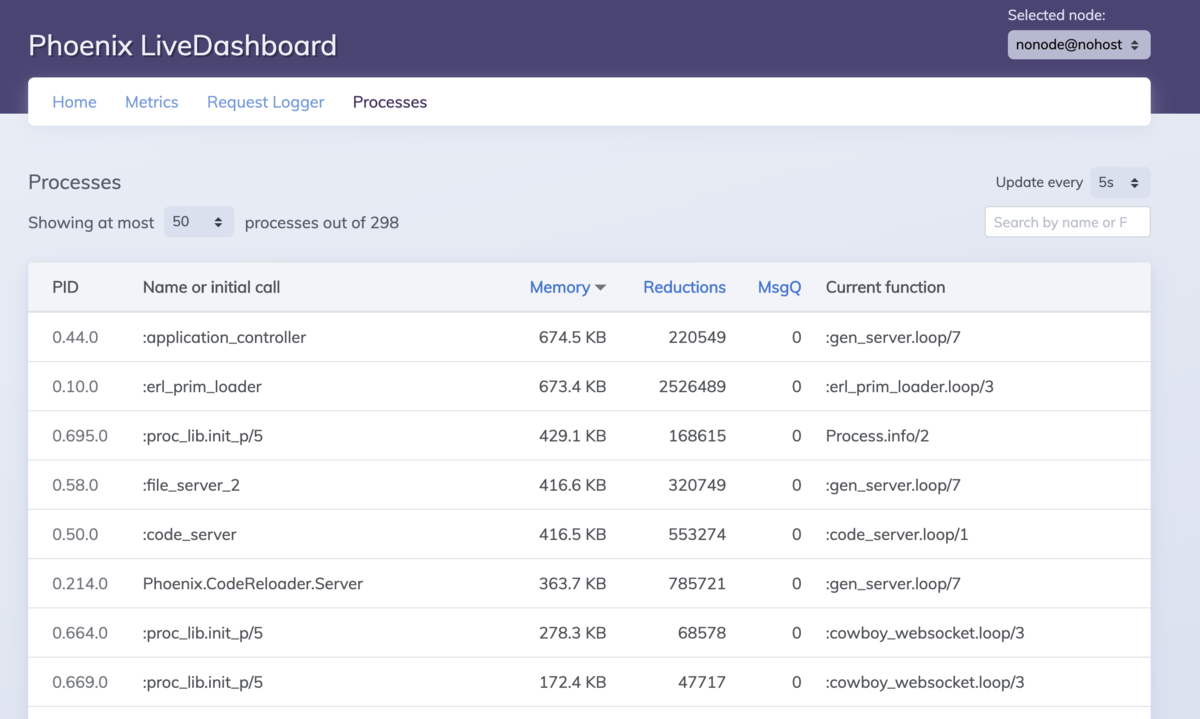This screenshot has height=719, width=1200.
Task: Switch to the Metrics tab
Action: [152, 102]
